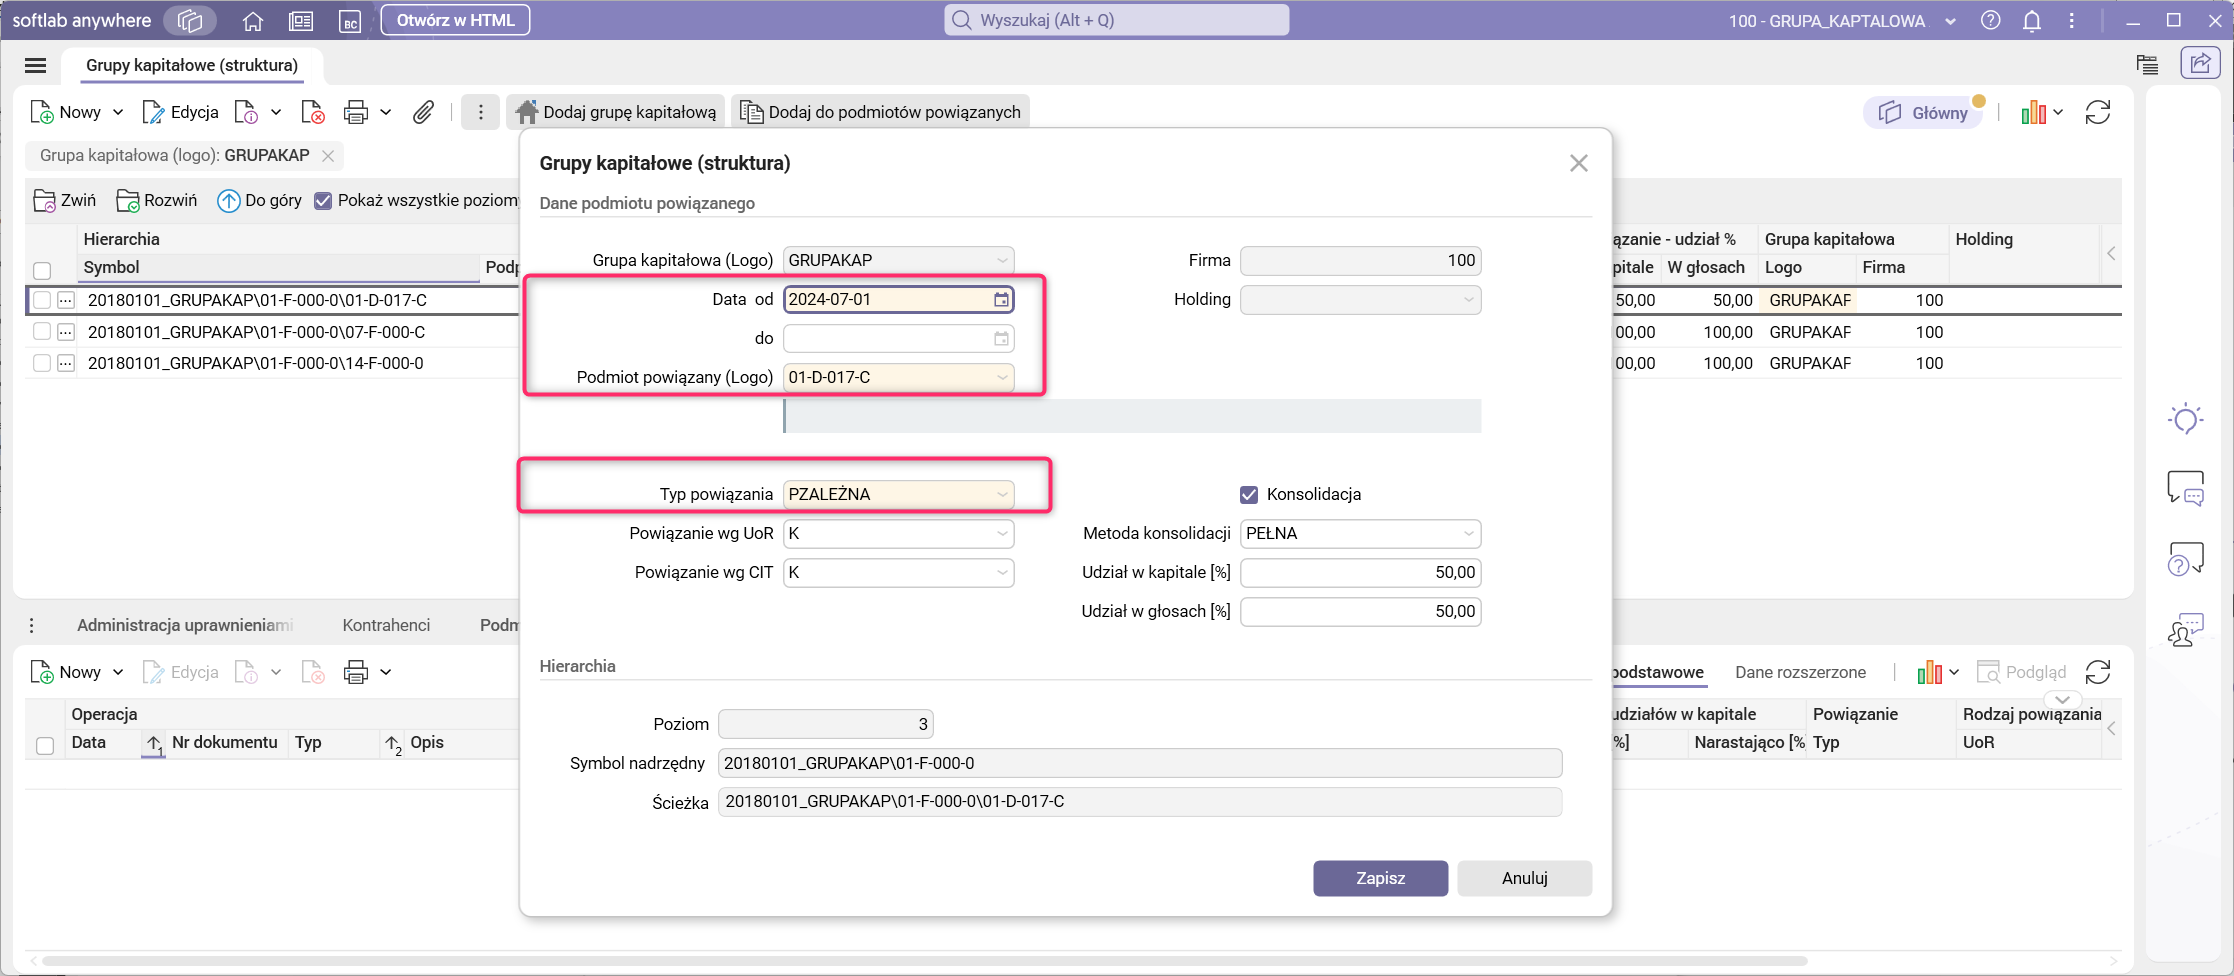
Task: Open the lightbulb hints icon in the sidebar
Action: coord(2186,419)
